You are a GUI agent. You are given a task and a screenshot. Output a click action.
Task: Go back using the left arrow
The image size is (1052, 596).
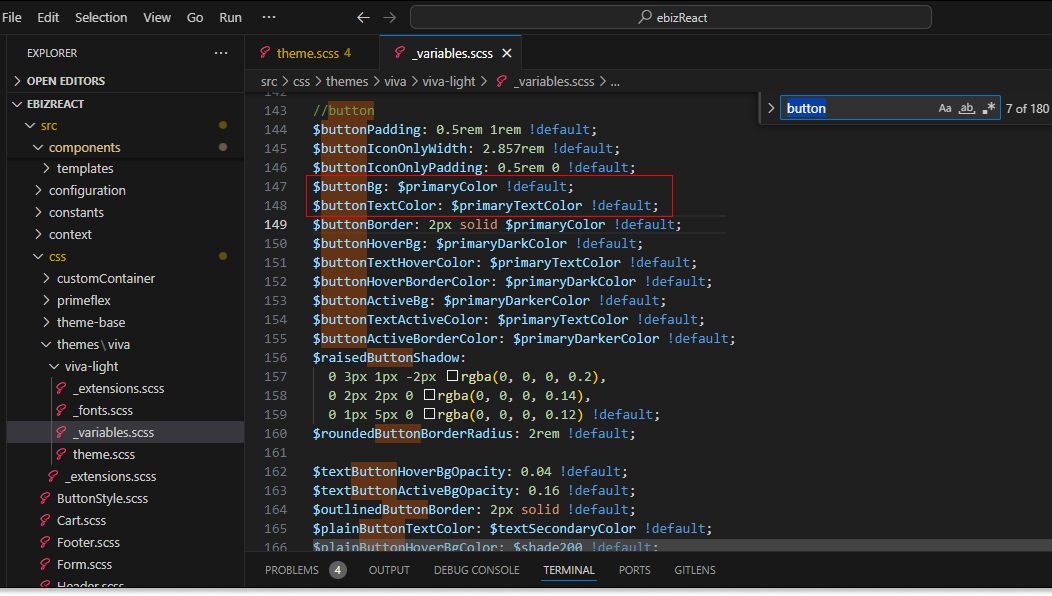(363, 17)
